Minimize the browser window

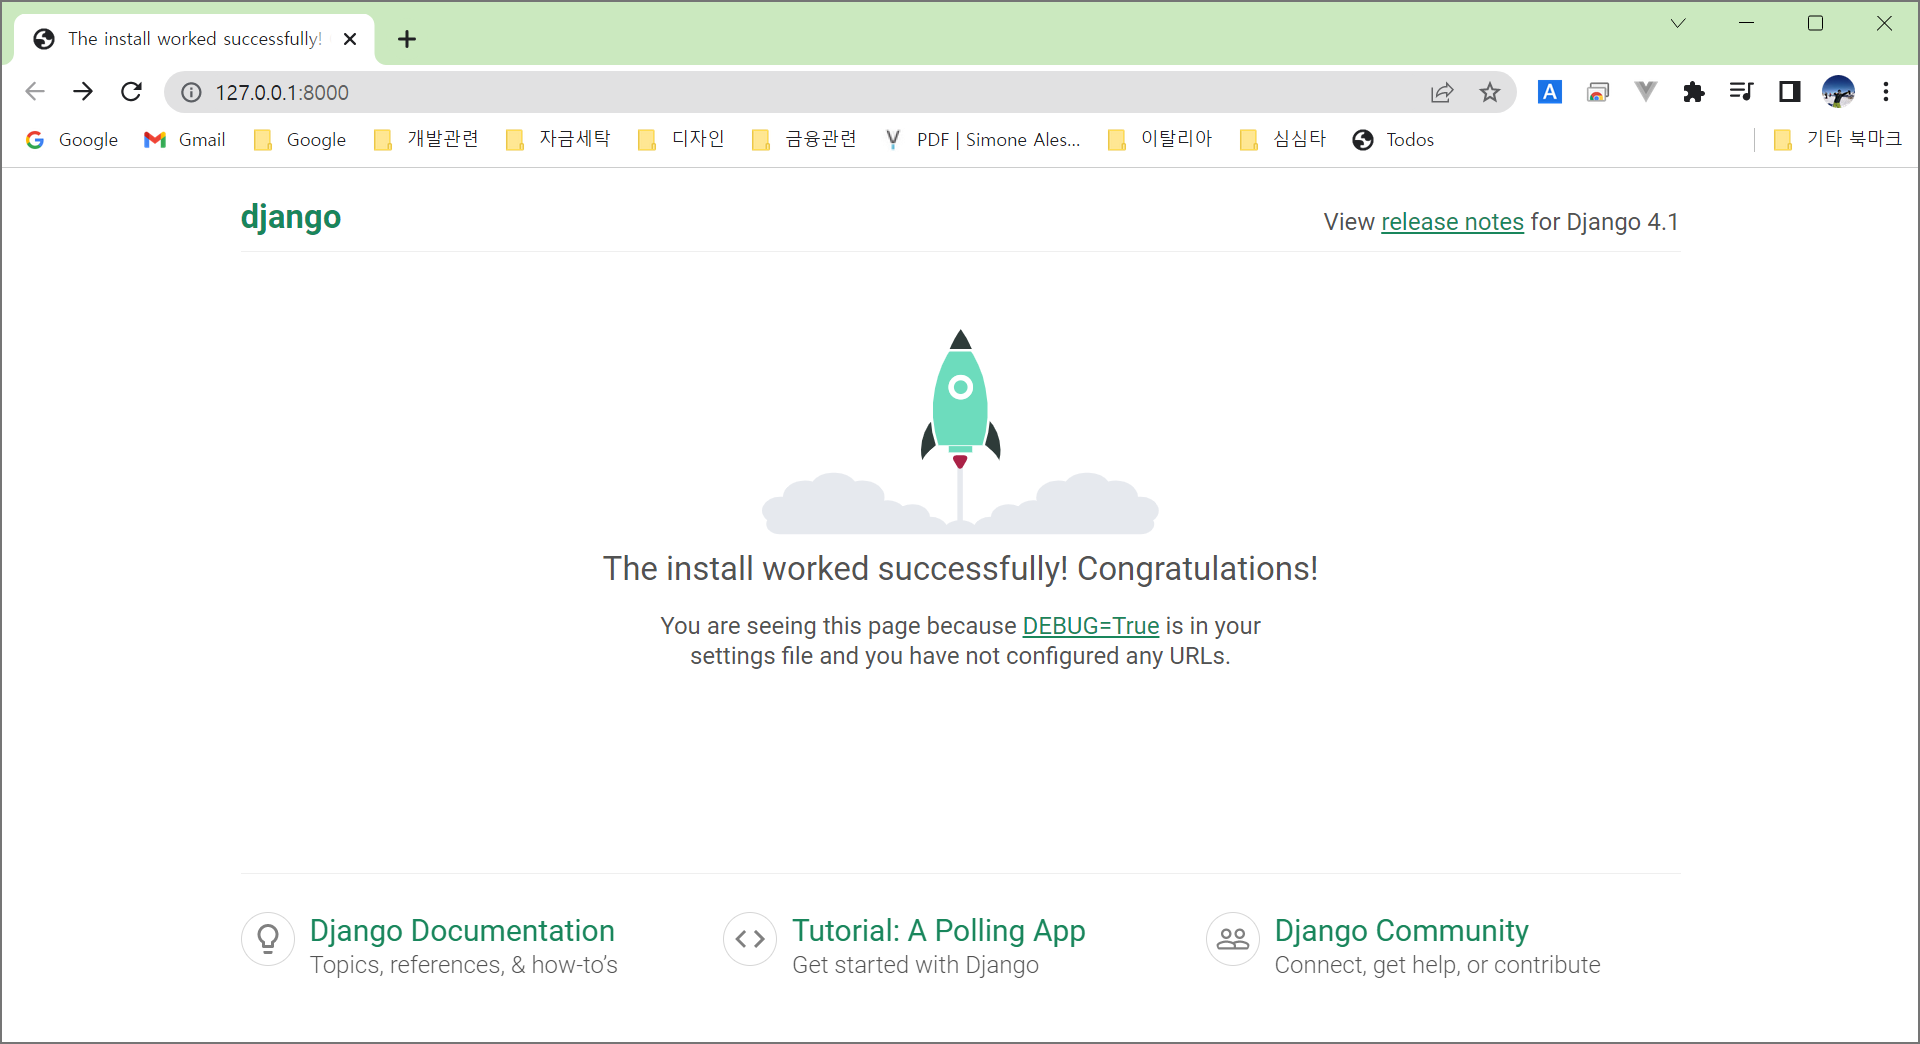1747,23
